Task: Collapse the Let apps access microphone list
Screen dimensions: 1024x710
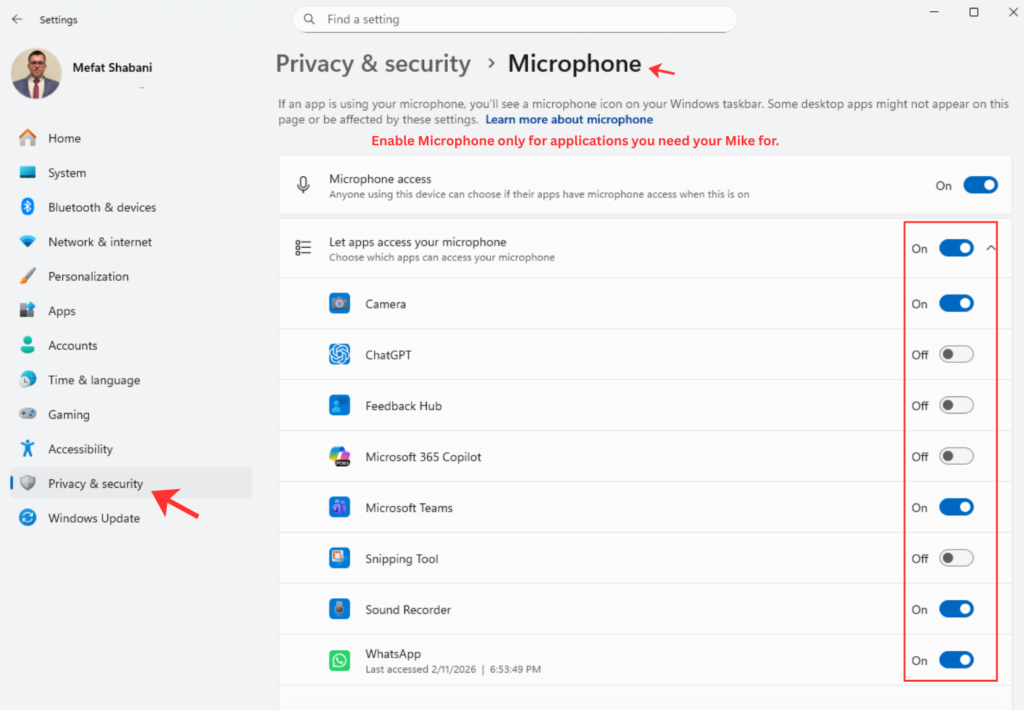Action: (x=991, y=248)
